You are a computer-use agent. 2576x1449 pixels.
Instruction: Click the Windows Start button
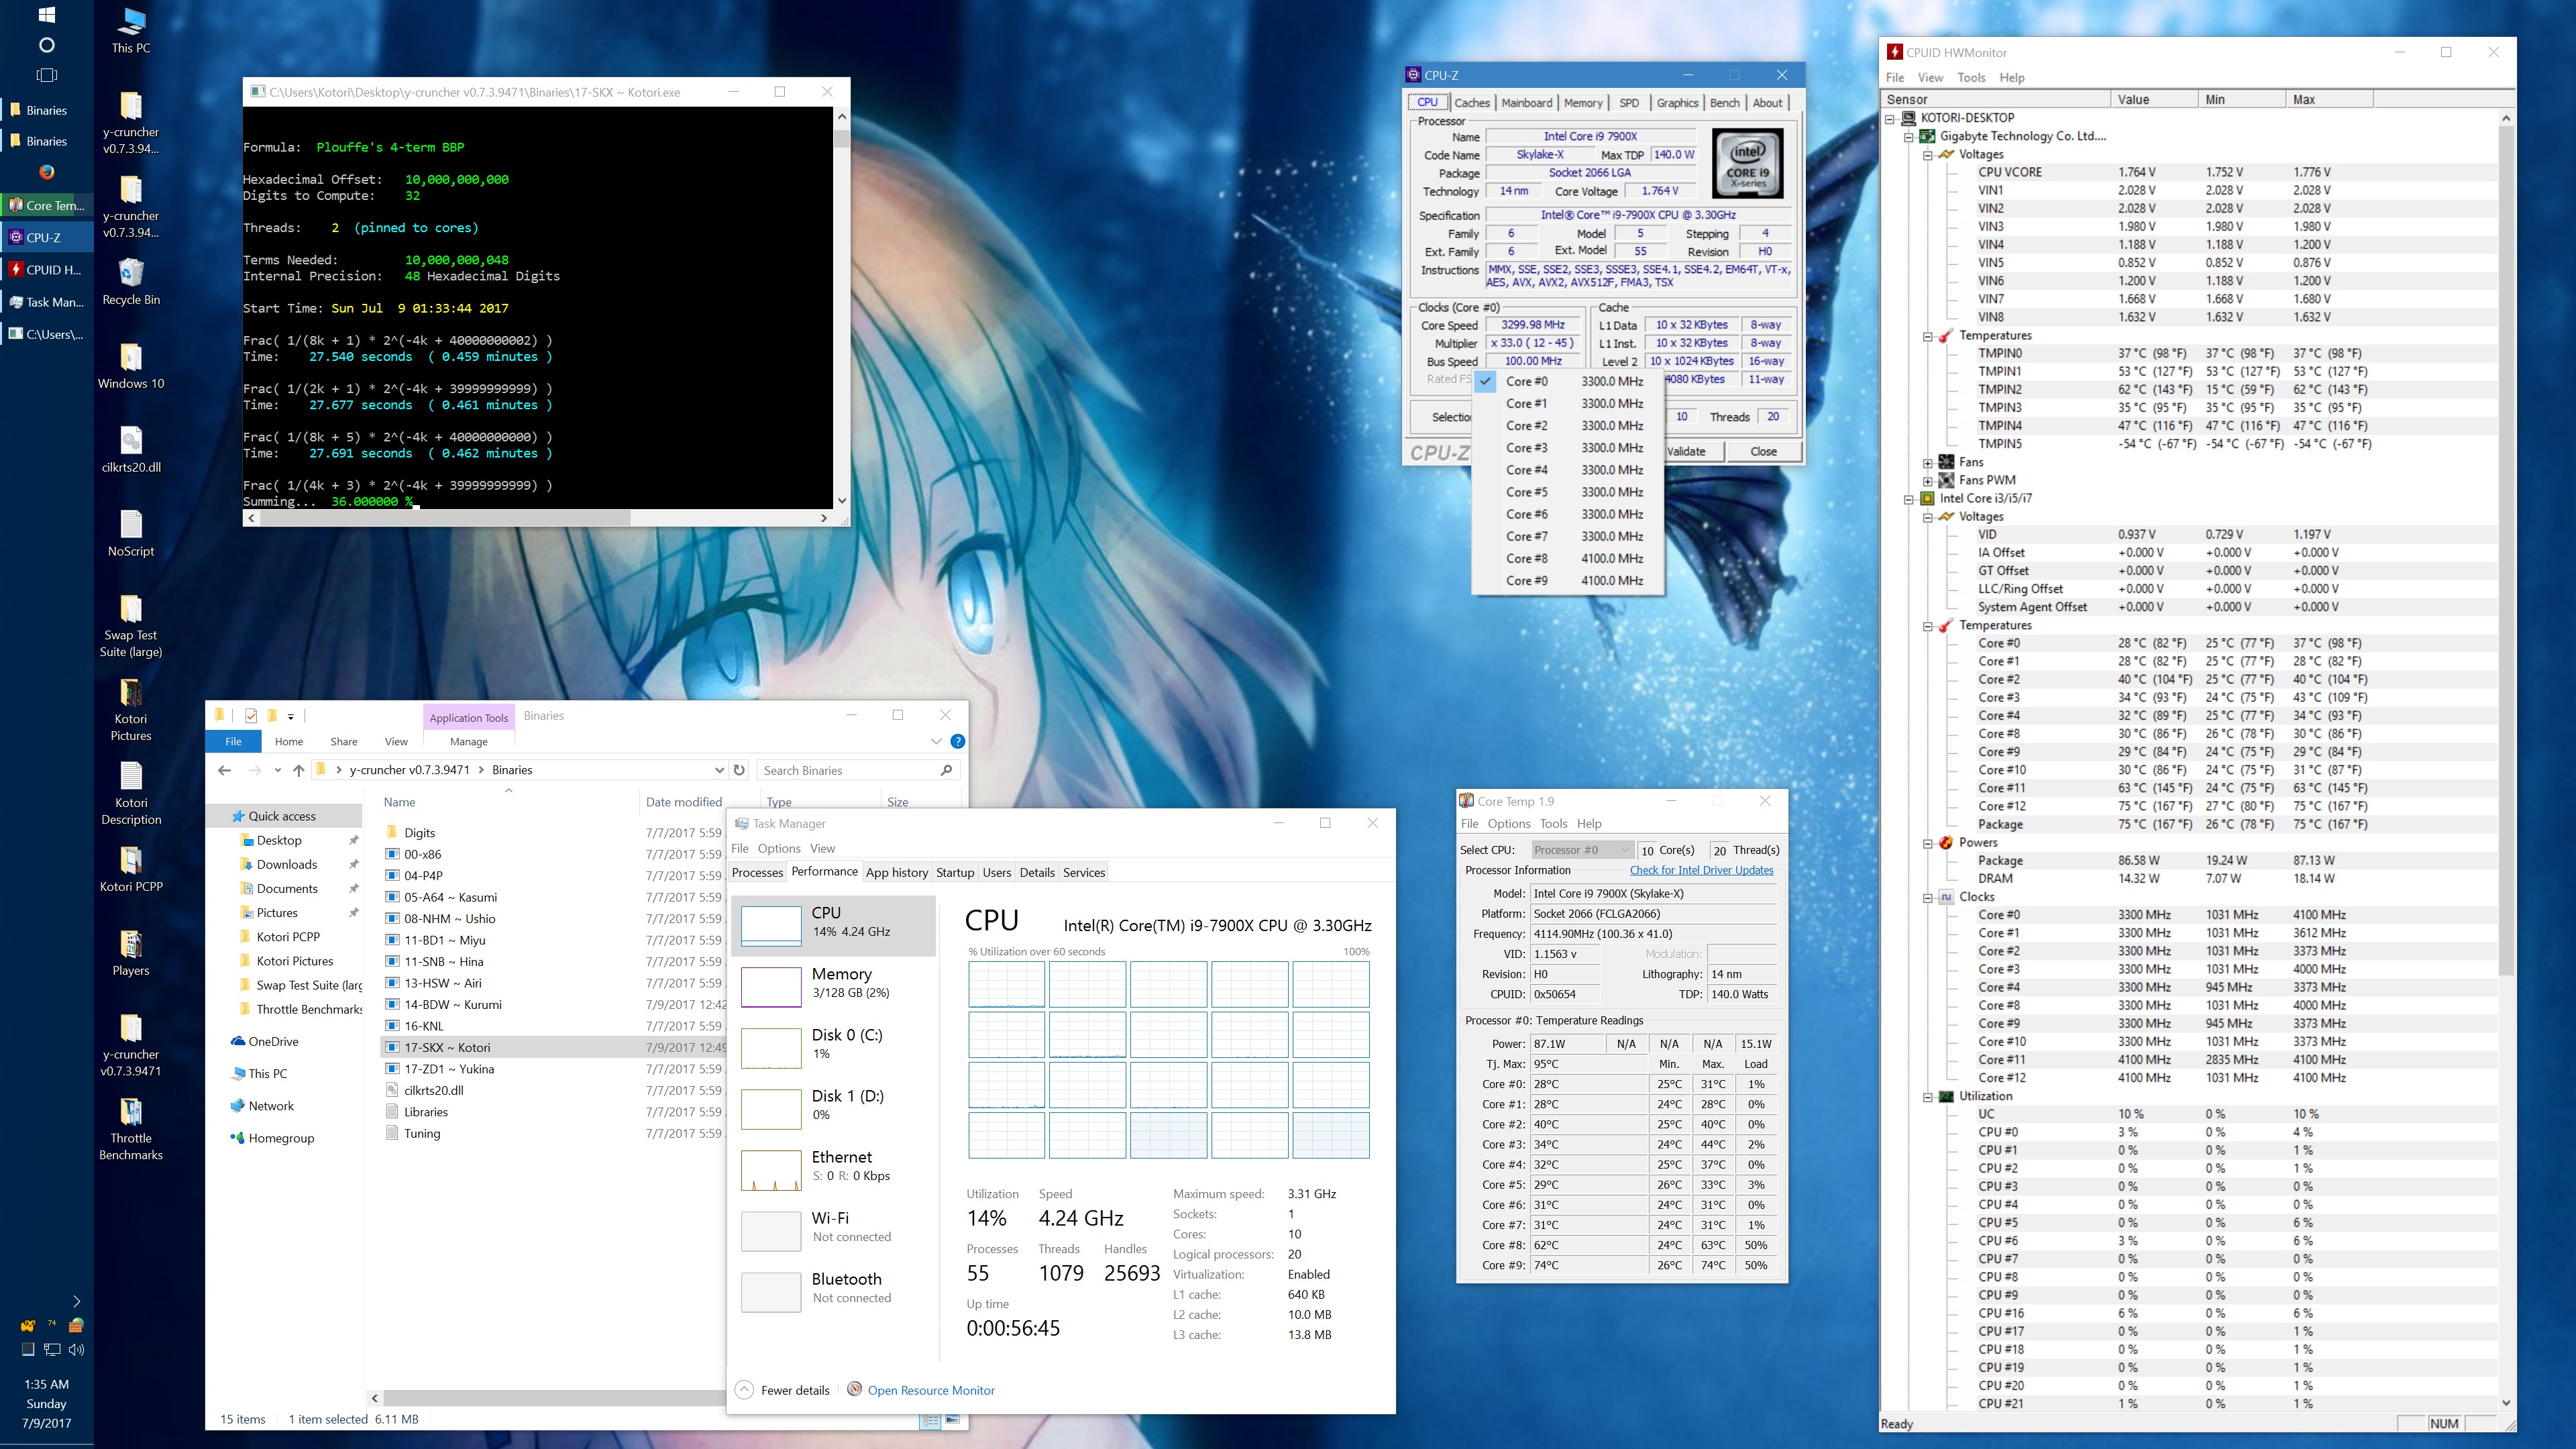46,15
